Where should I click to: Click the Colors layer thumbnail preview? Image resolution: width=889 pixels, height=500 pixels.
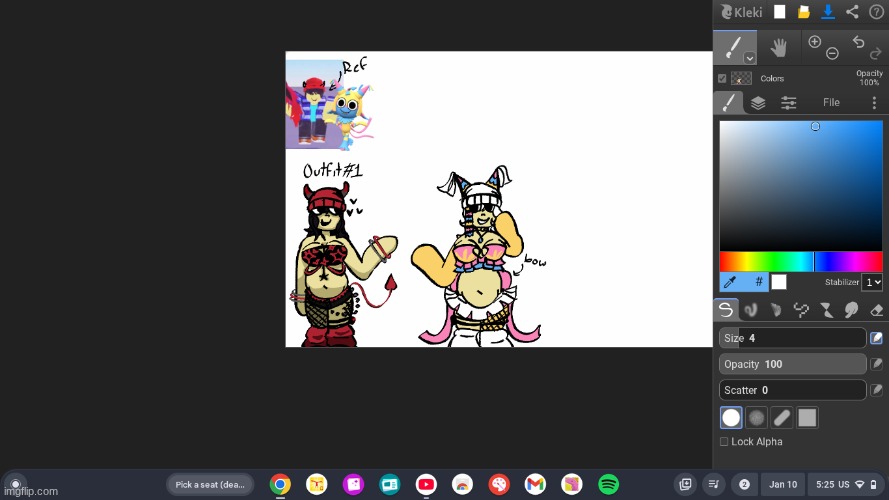point(741,78)
